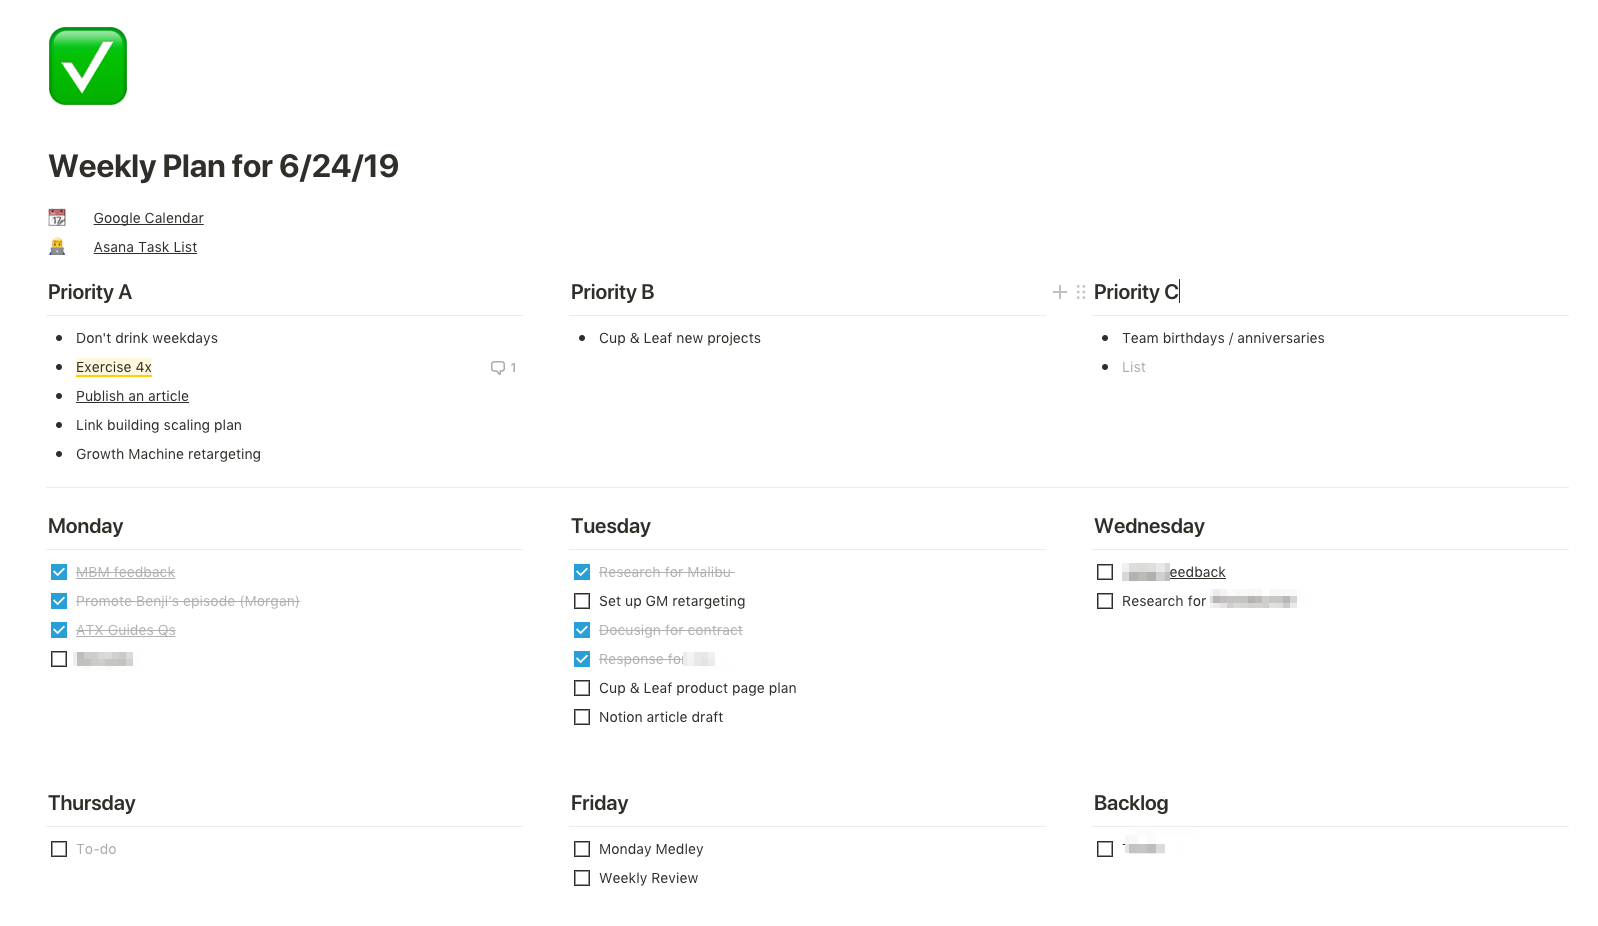The height and width of the screenshot is (926, 1598).
Task: Tick the Notion article draft checkbox
Action: point(582,717)
